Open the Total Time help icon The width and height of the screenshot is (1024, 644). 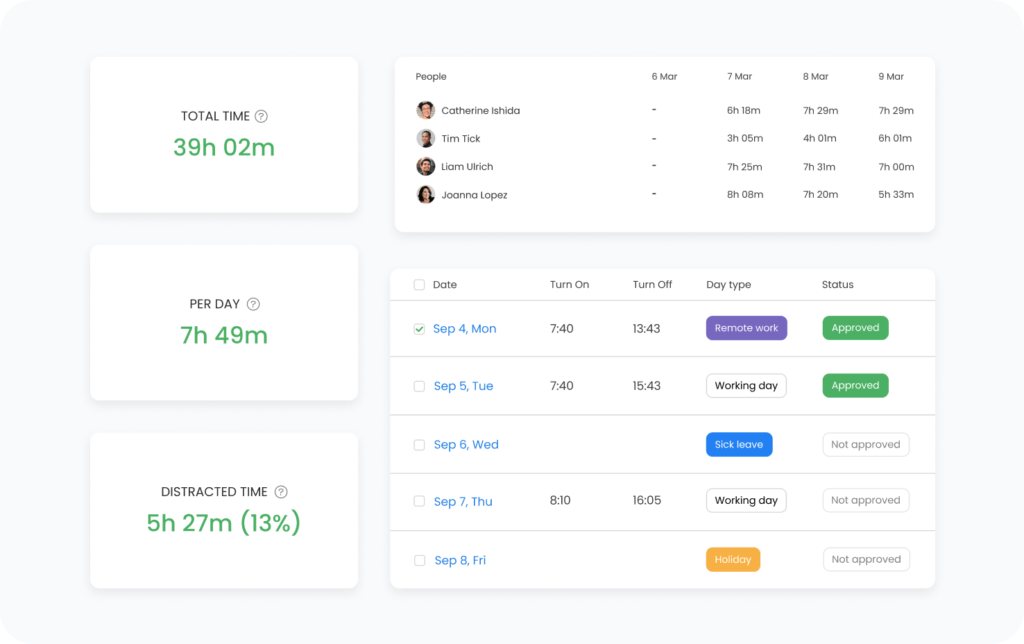[260, 116]
